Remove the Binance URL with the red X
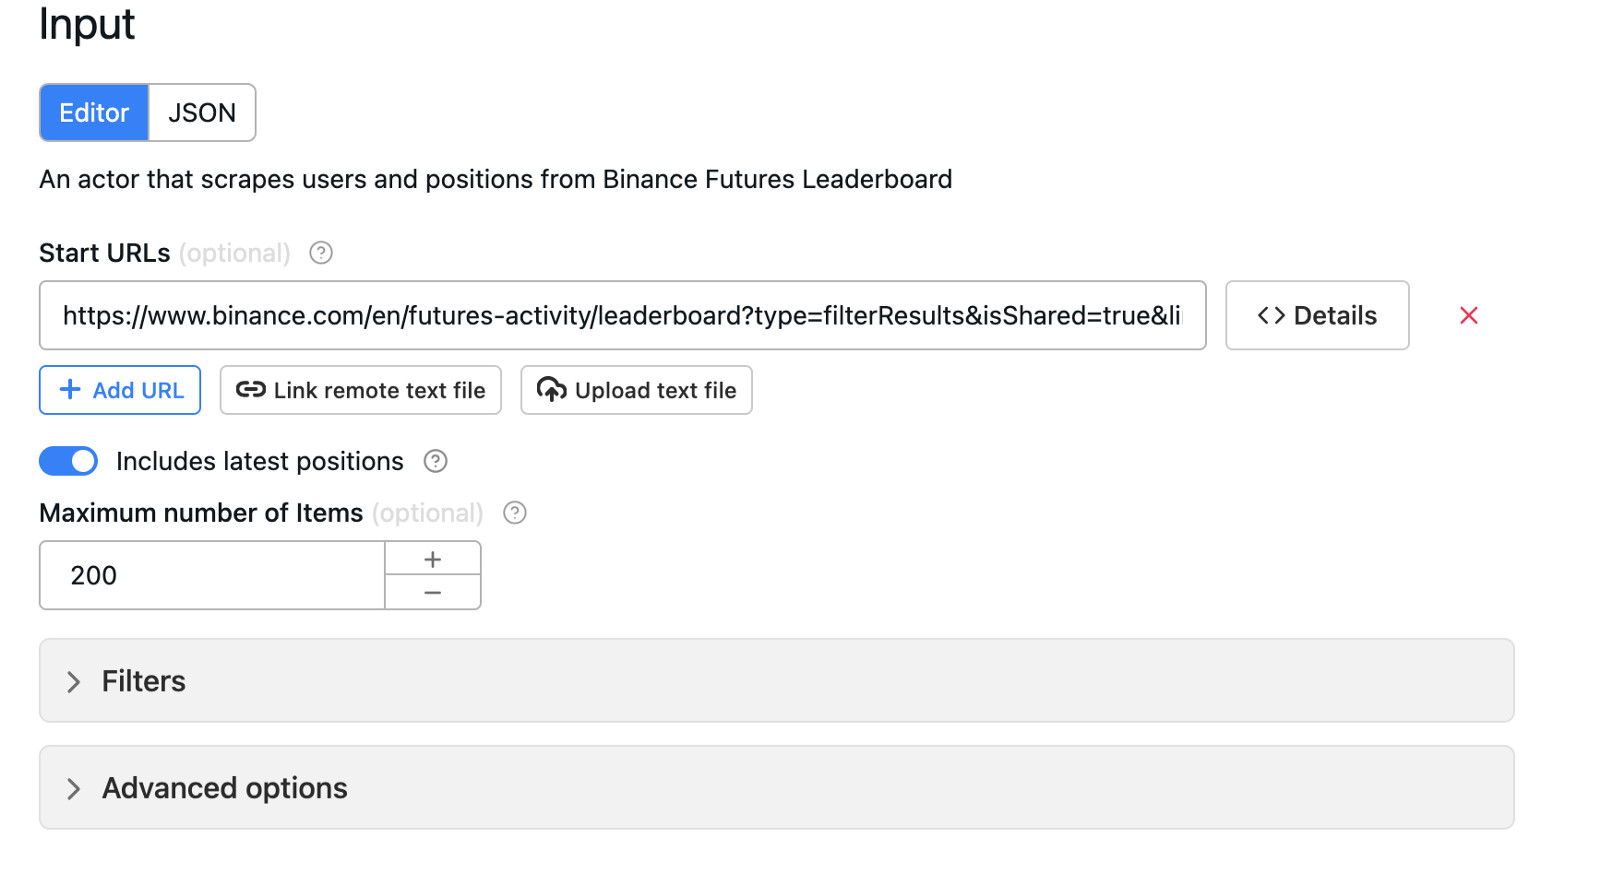 [x=1468, y=315]
